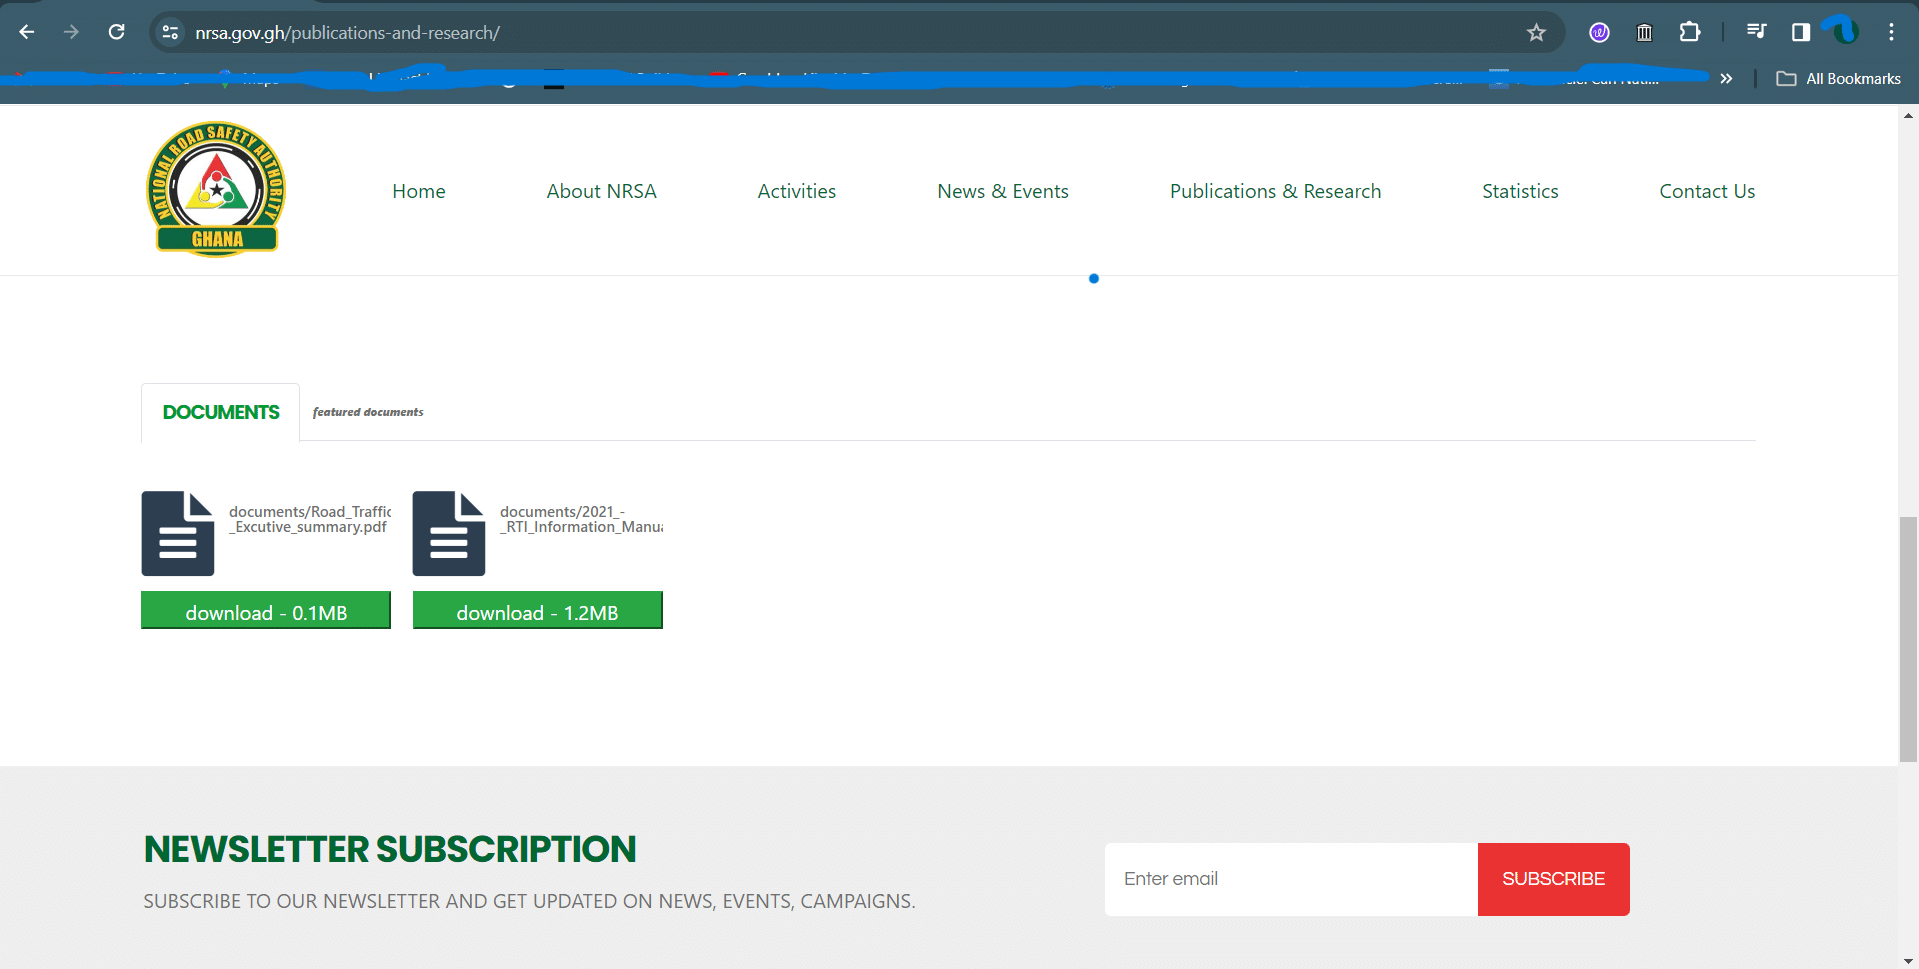Open the extensions puzzle icon
This screenshot has height=969, width=1919.
(1689, 32)
